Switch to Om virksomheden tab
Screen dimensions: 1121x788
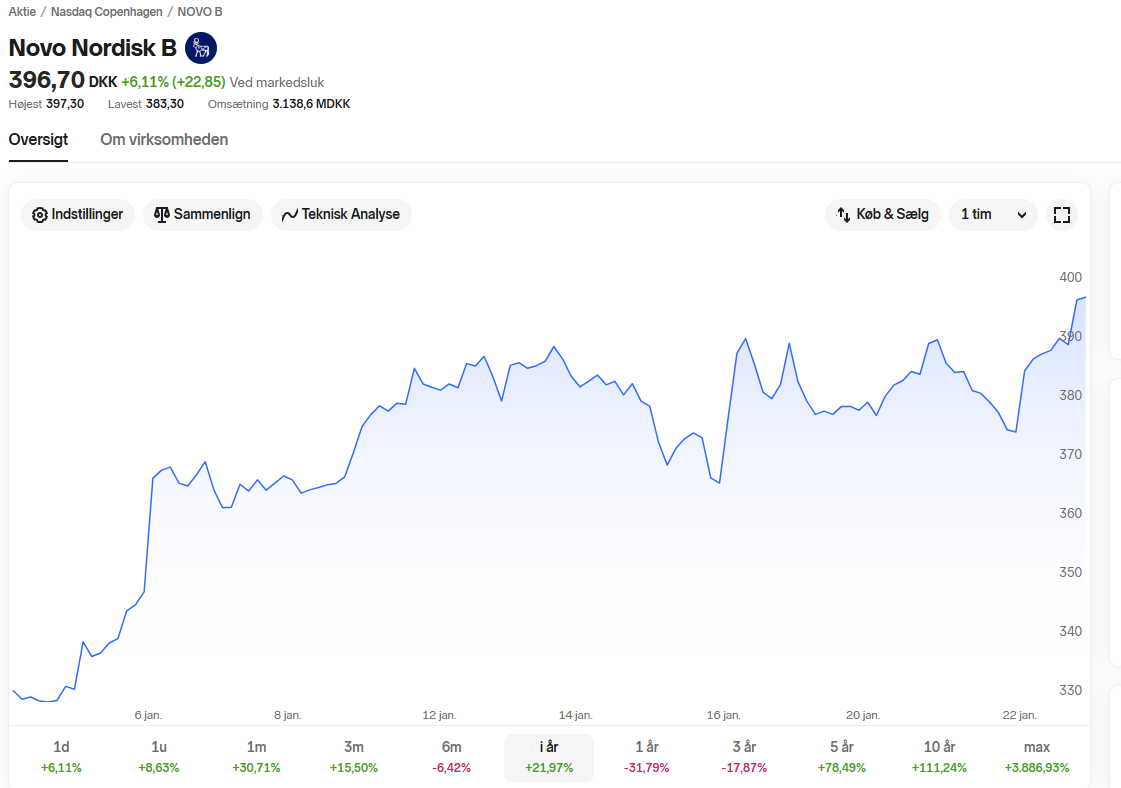(x=164, y=139)
